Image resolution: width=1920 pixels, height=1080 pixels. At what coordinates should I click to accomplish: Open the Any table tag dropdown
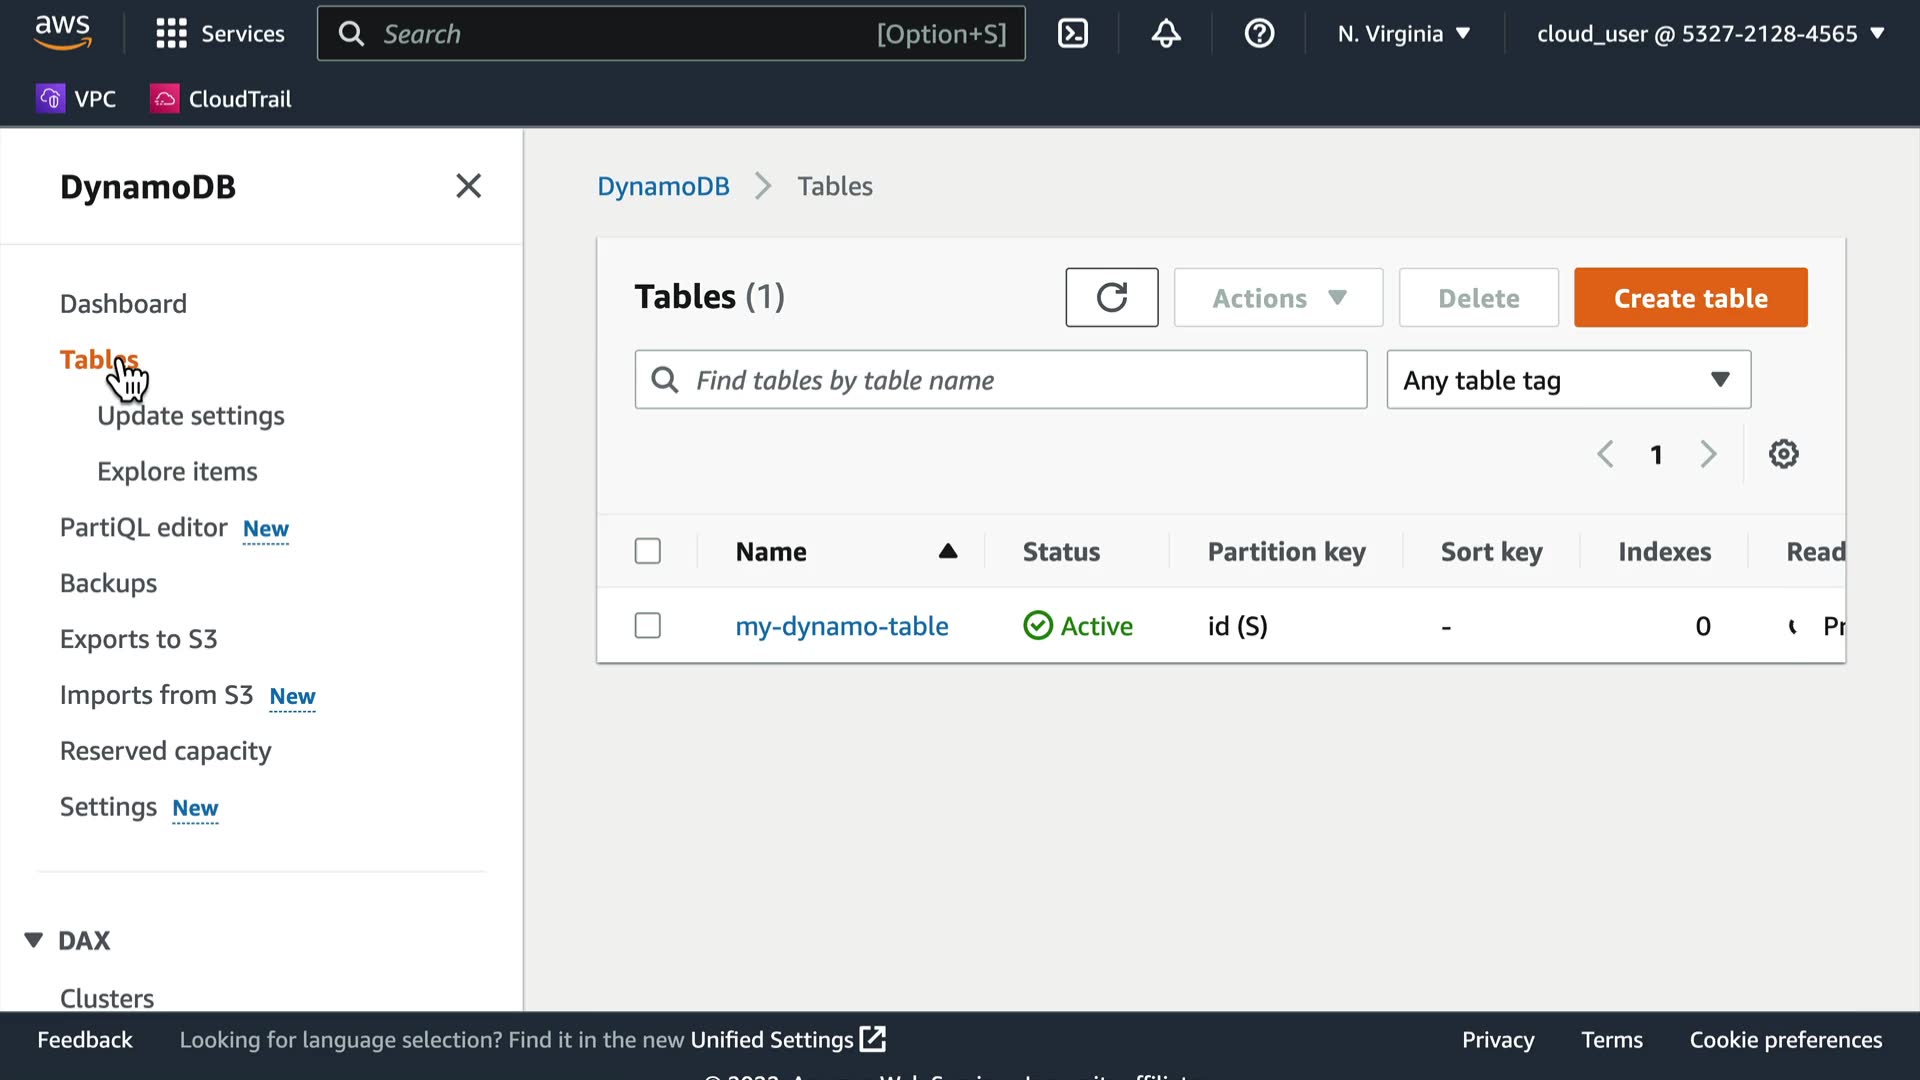(1568, 380)
